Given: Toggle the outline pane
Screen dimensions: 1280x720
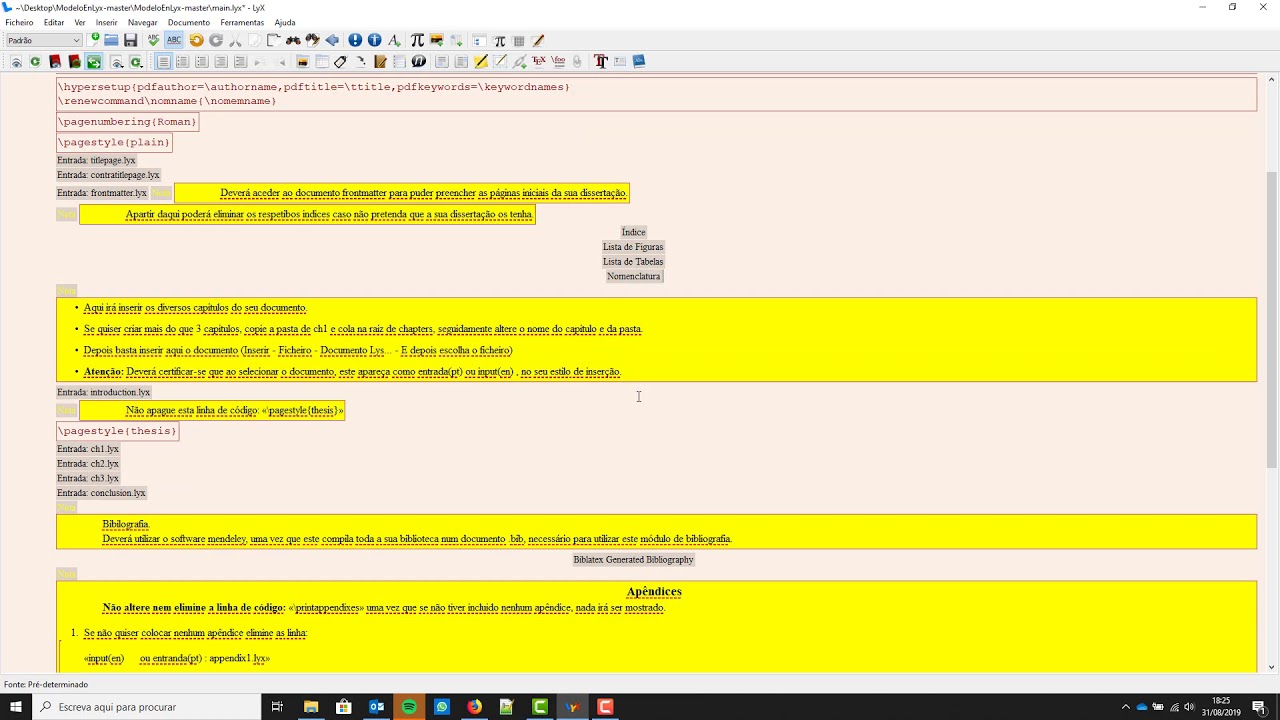Looking at the screenshot, I should click(x=479, y=40).
